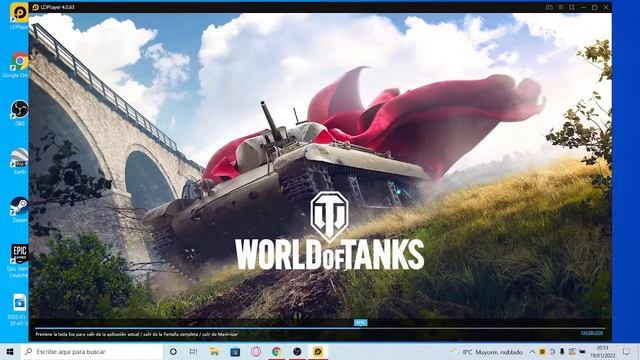
Task: Open clock and date 19/01/2022
Action: coord(602,351)
